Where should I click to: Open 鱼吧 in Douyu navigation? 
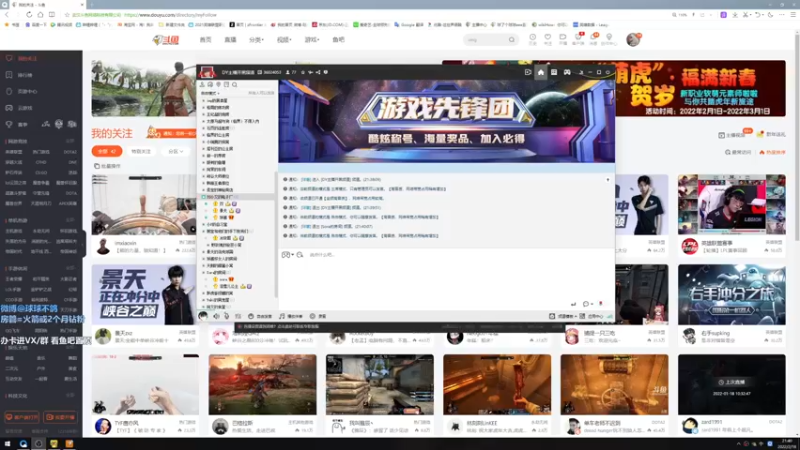point(338,40)
